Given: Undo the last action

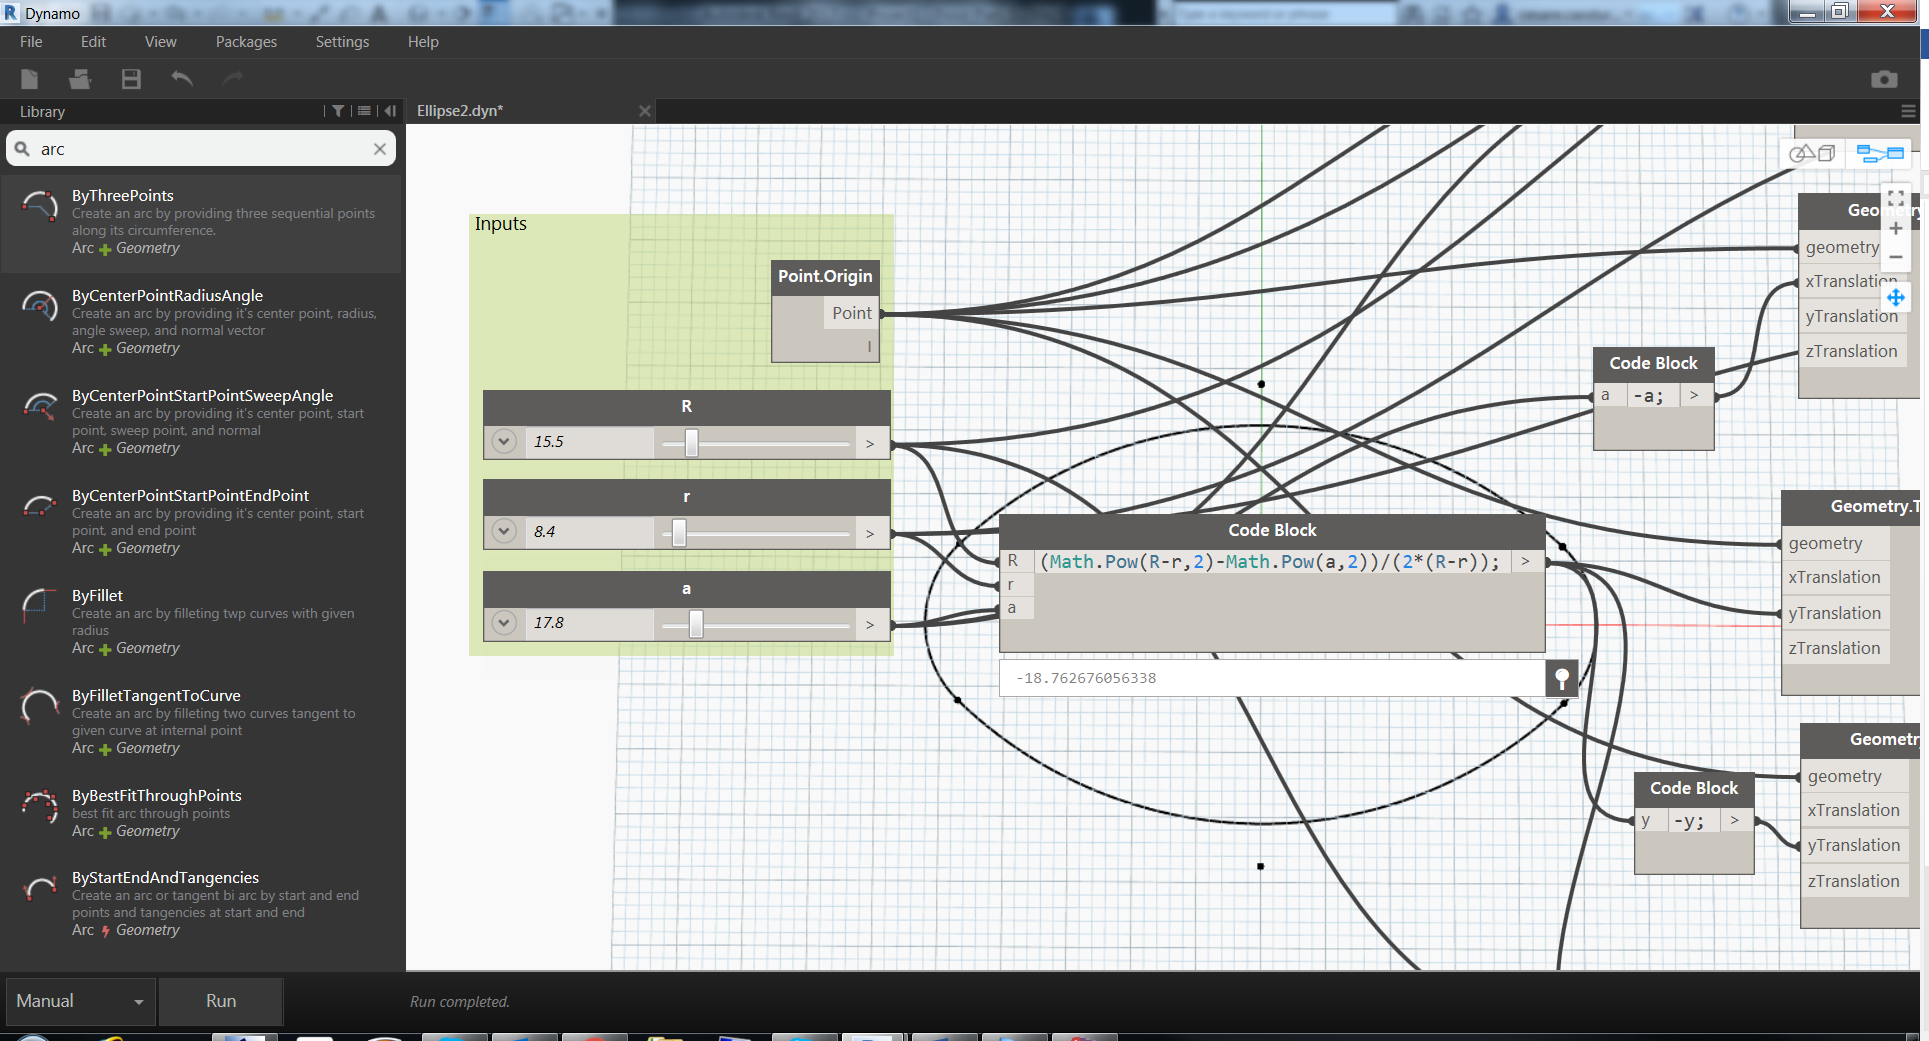Looking at the screenshot, I should coord(182,78).
